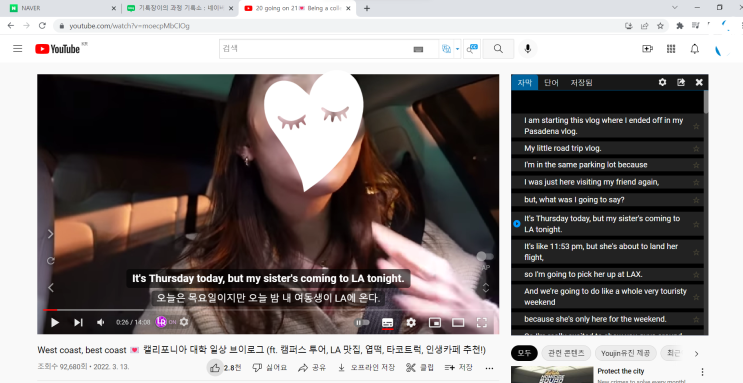Click the CC subtitle search icon
Screen dimensions: 743x383
pos(472,48)
